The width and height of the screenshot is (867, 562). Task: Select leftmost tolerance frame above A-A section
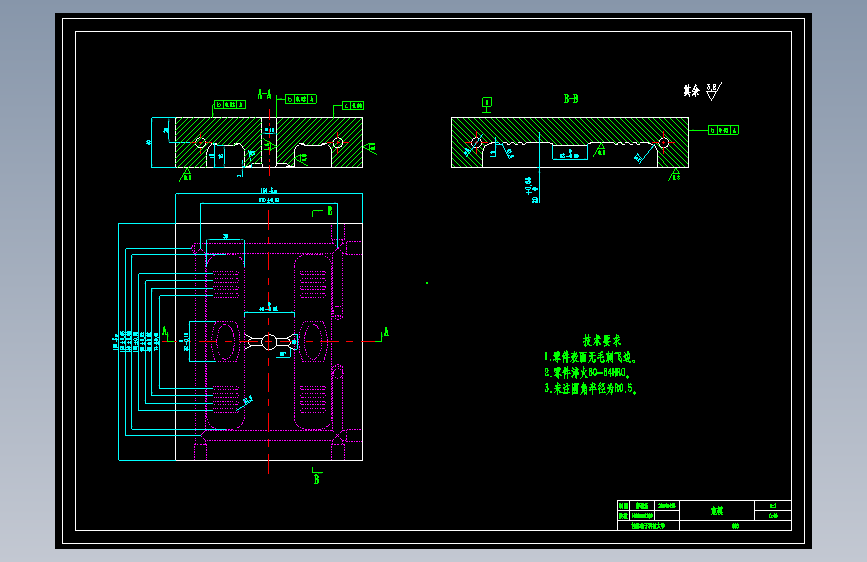click(229, 105)
